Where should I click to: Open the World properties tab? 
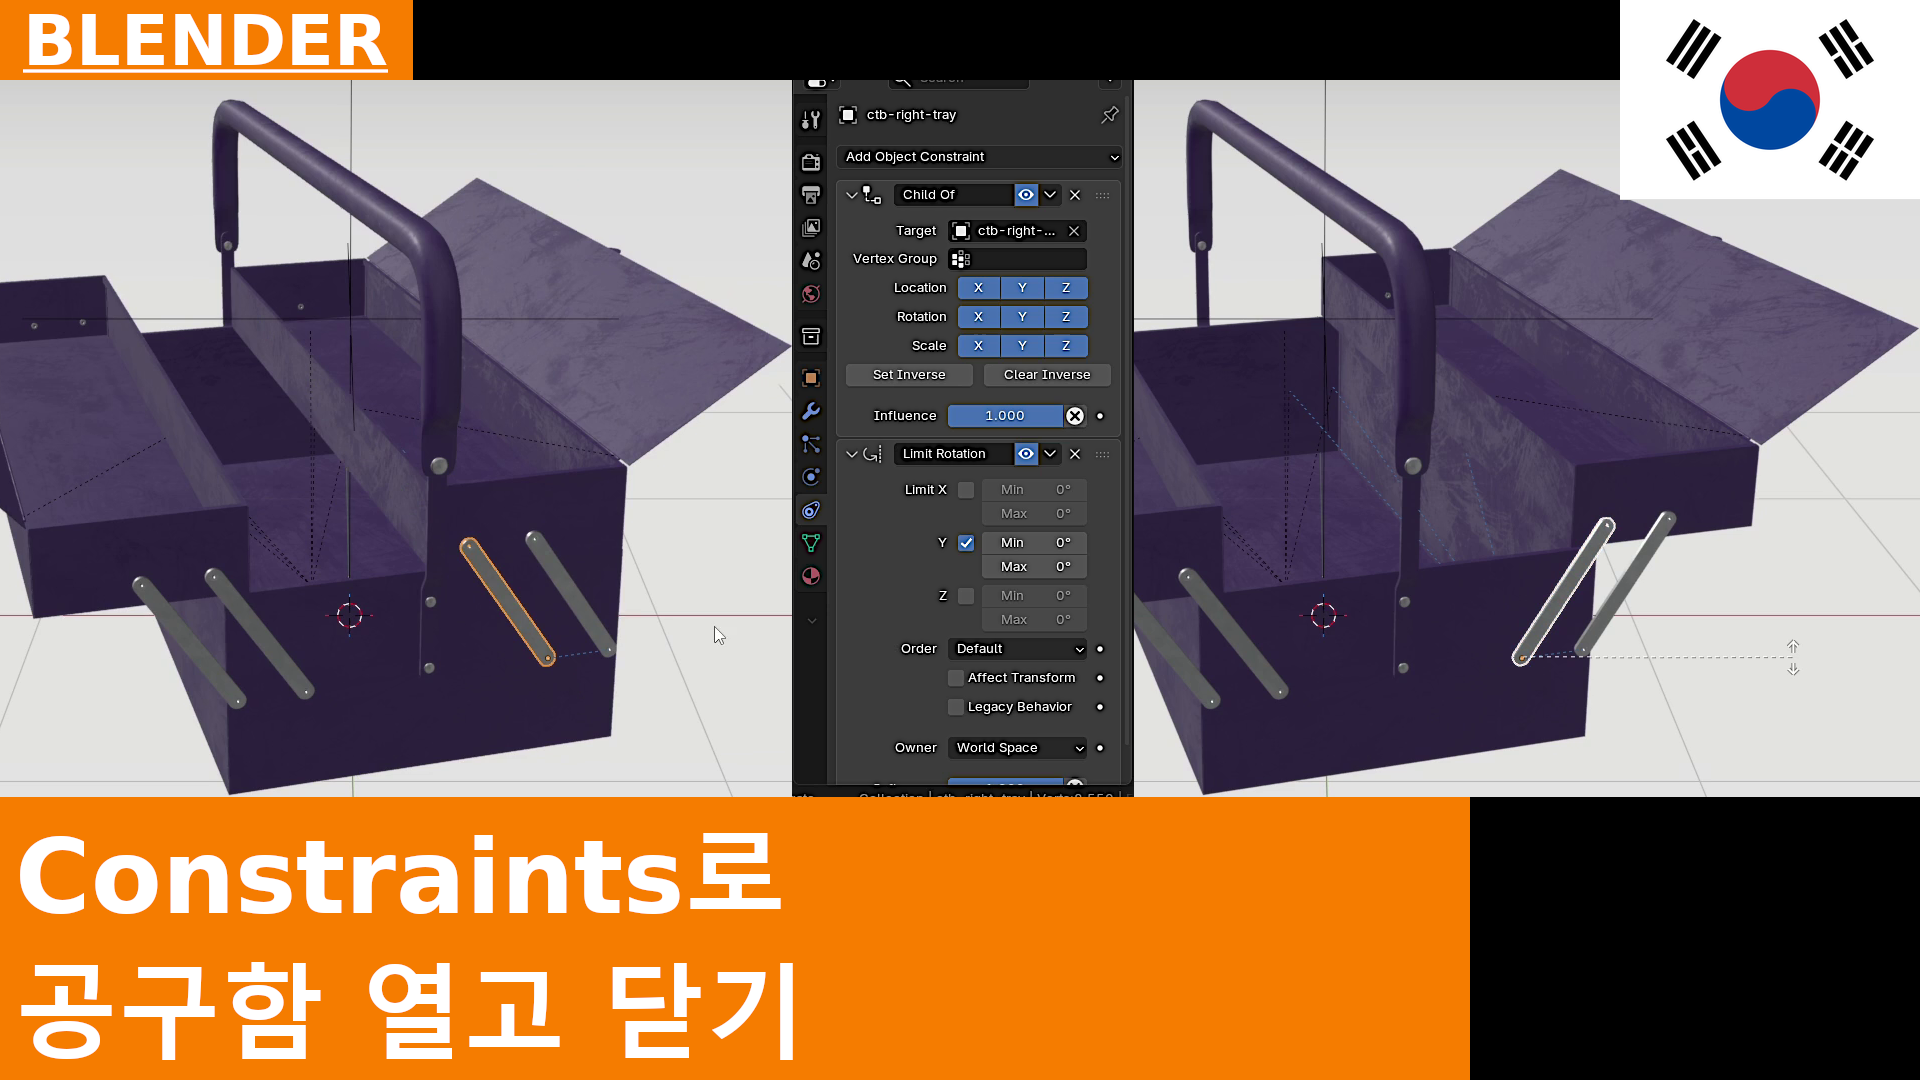click(x=811, y=294)
